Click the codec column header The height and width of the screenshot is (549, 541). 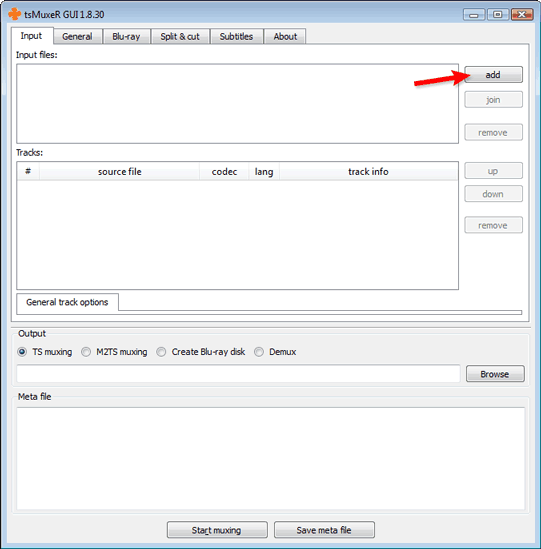(224, 172)
